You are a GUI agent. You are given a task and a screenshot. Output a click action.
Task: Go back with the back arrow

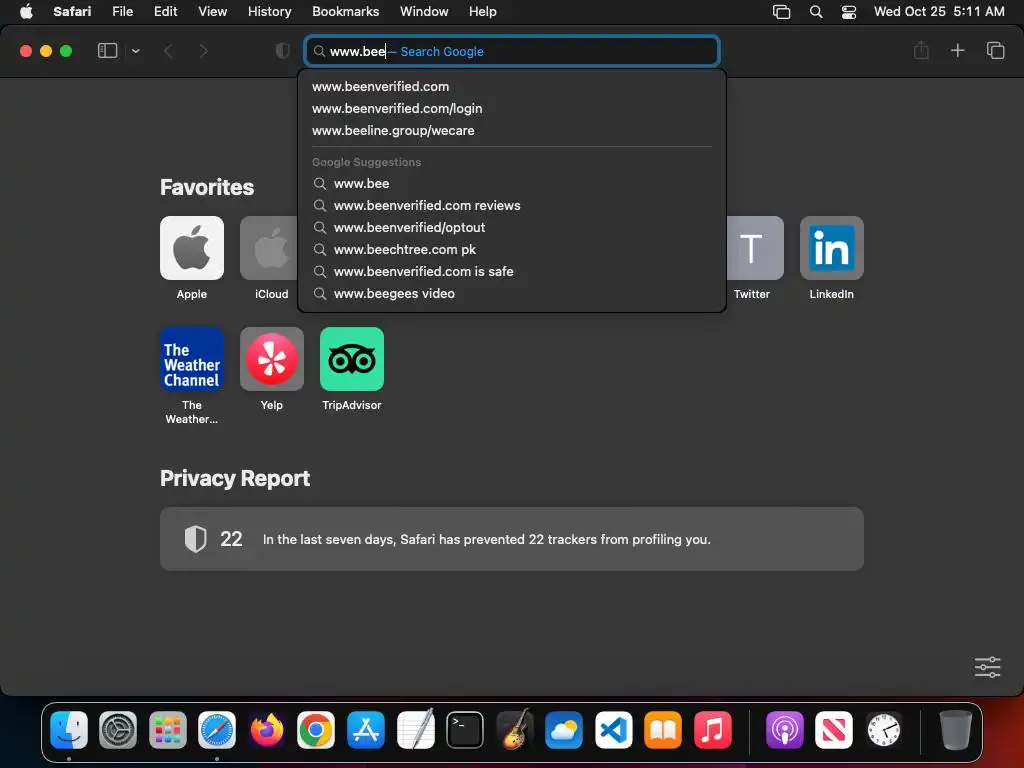168,51
